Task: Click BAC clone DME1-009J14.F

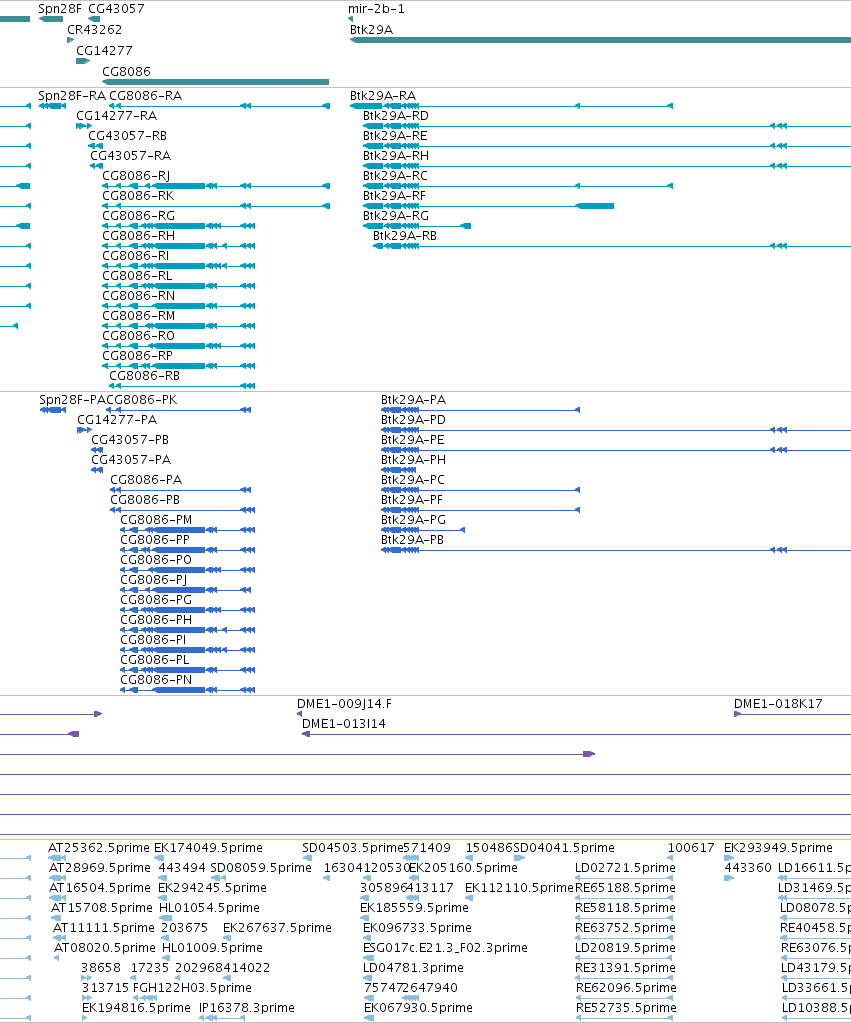Action: point(345,704)
